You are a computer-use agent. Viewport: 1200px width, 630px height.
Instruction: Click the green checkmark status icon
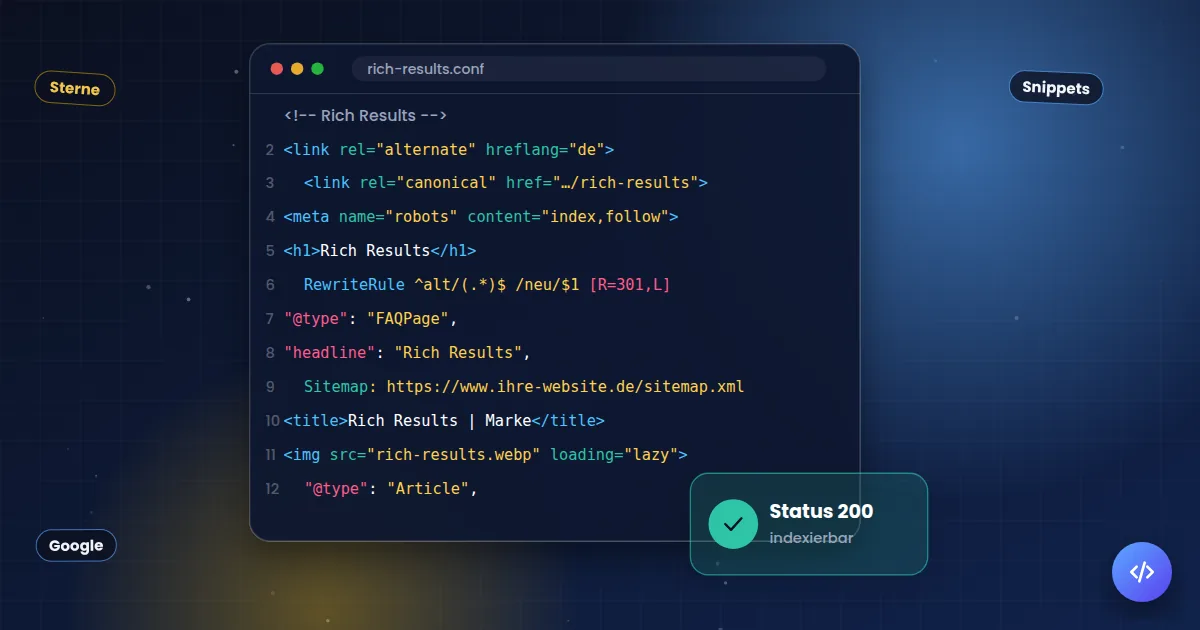click(x=733, y=524)
